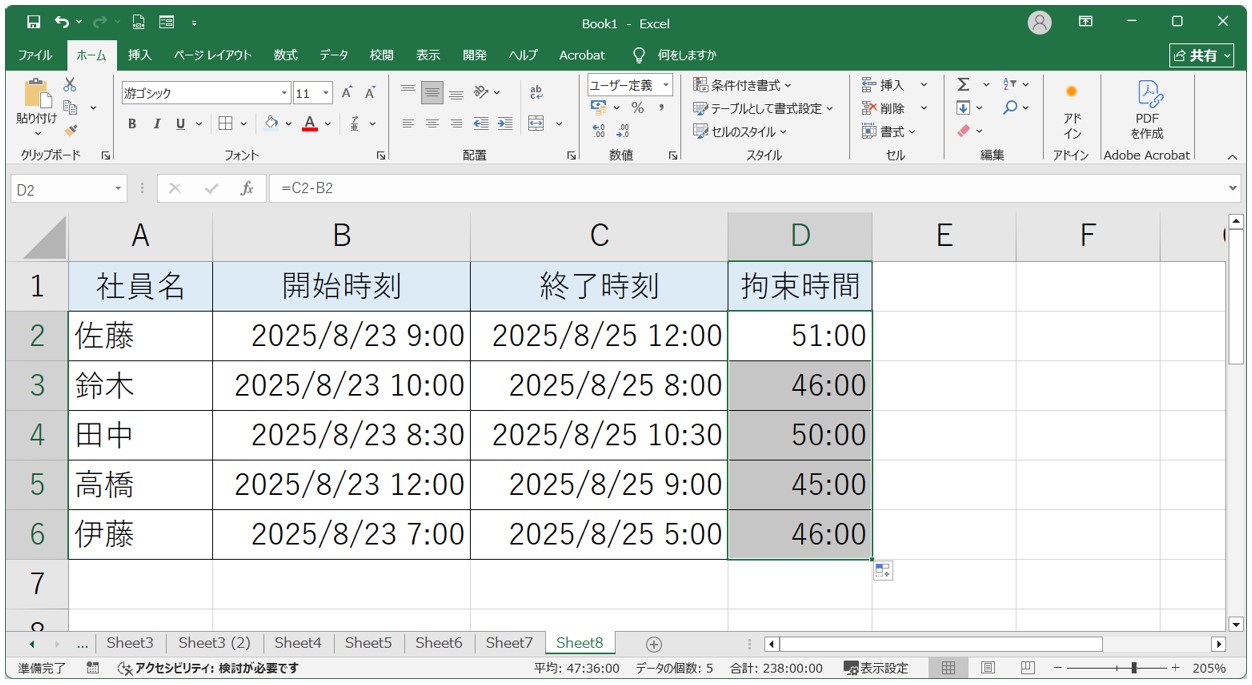The width and height of the screenshot is (1252, 685).
Task: Increase the cell indent
Action: click(505, 124)
